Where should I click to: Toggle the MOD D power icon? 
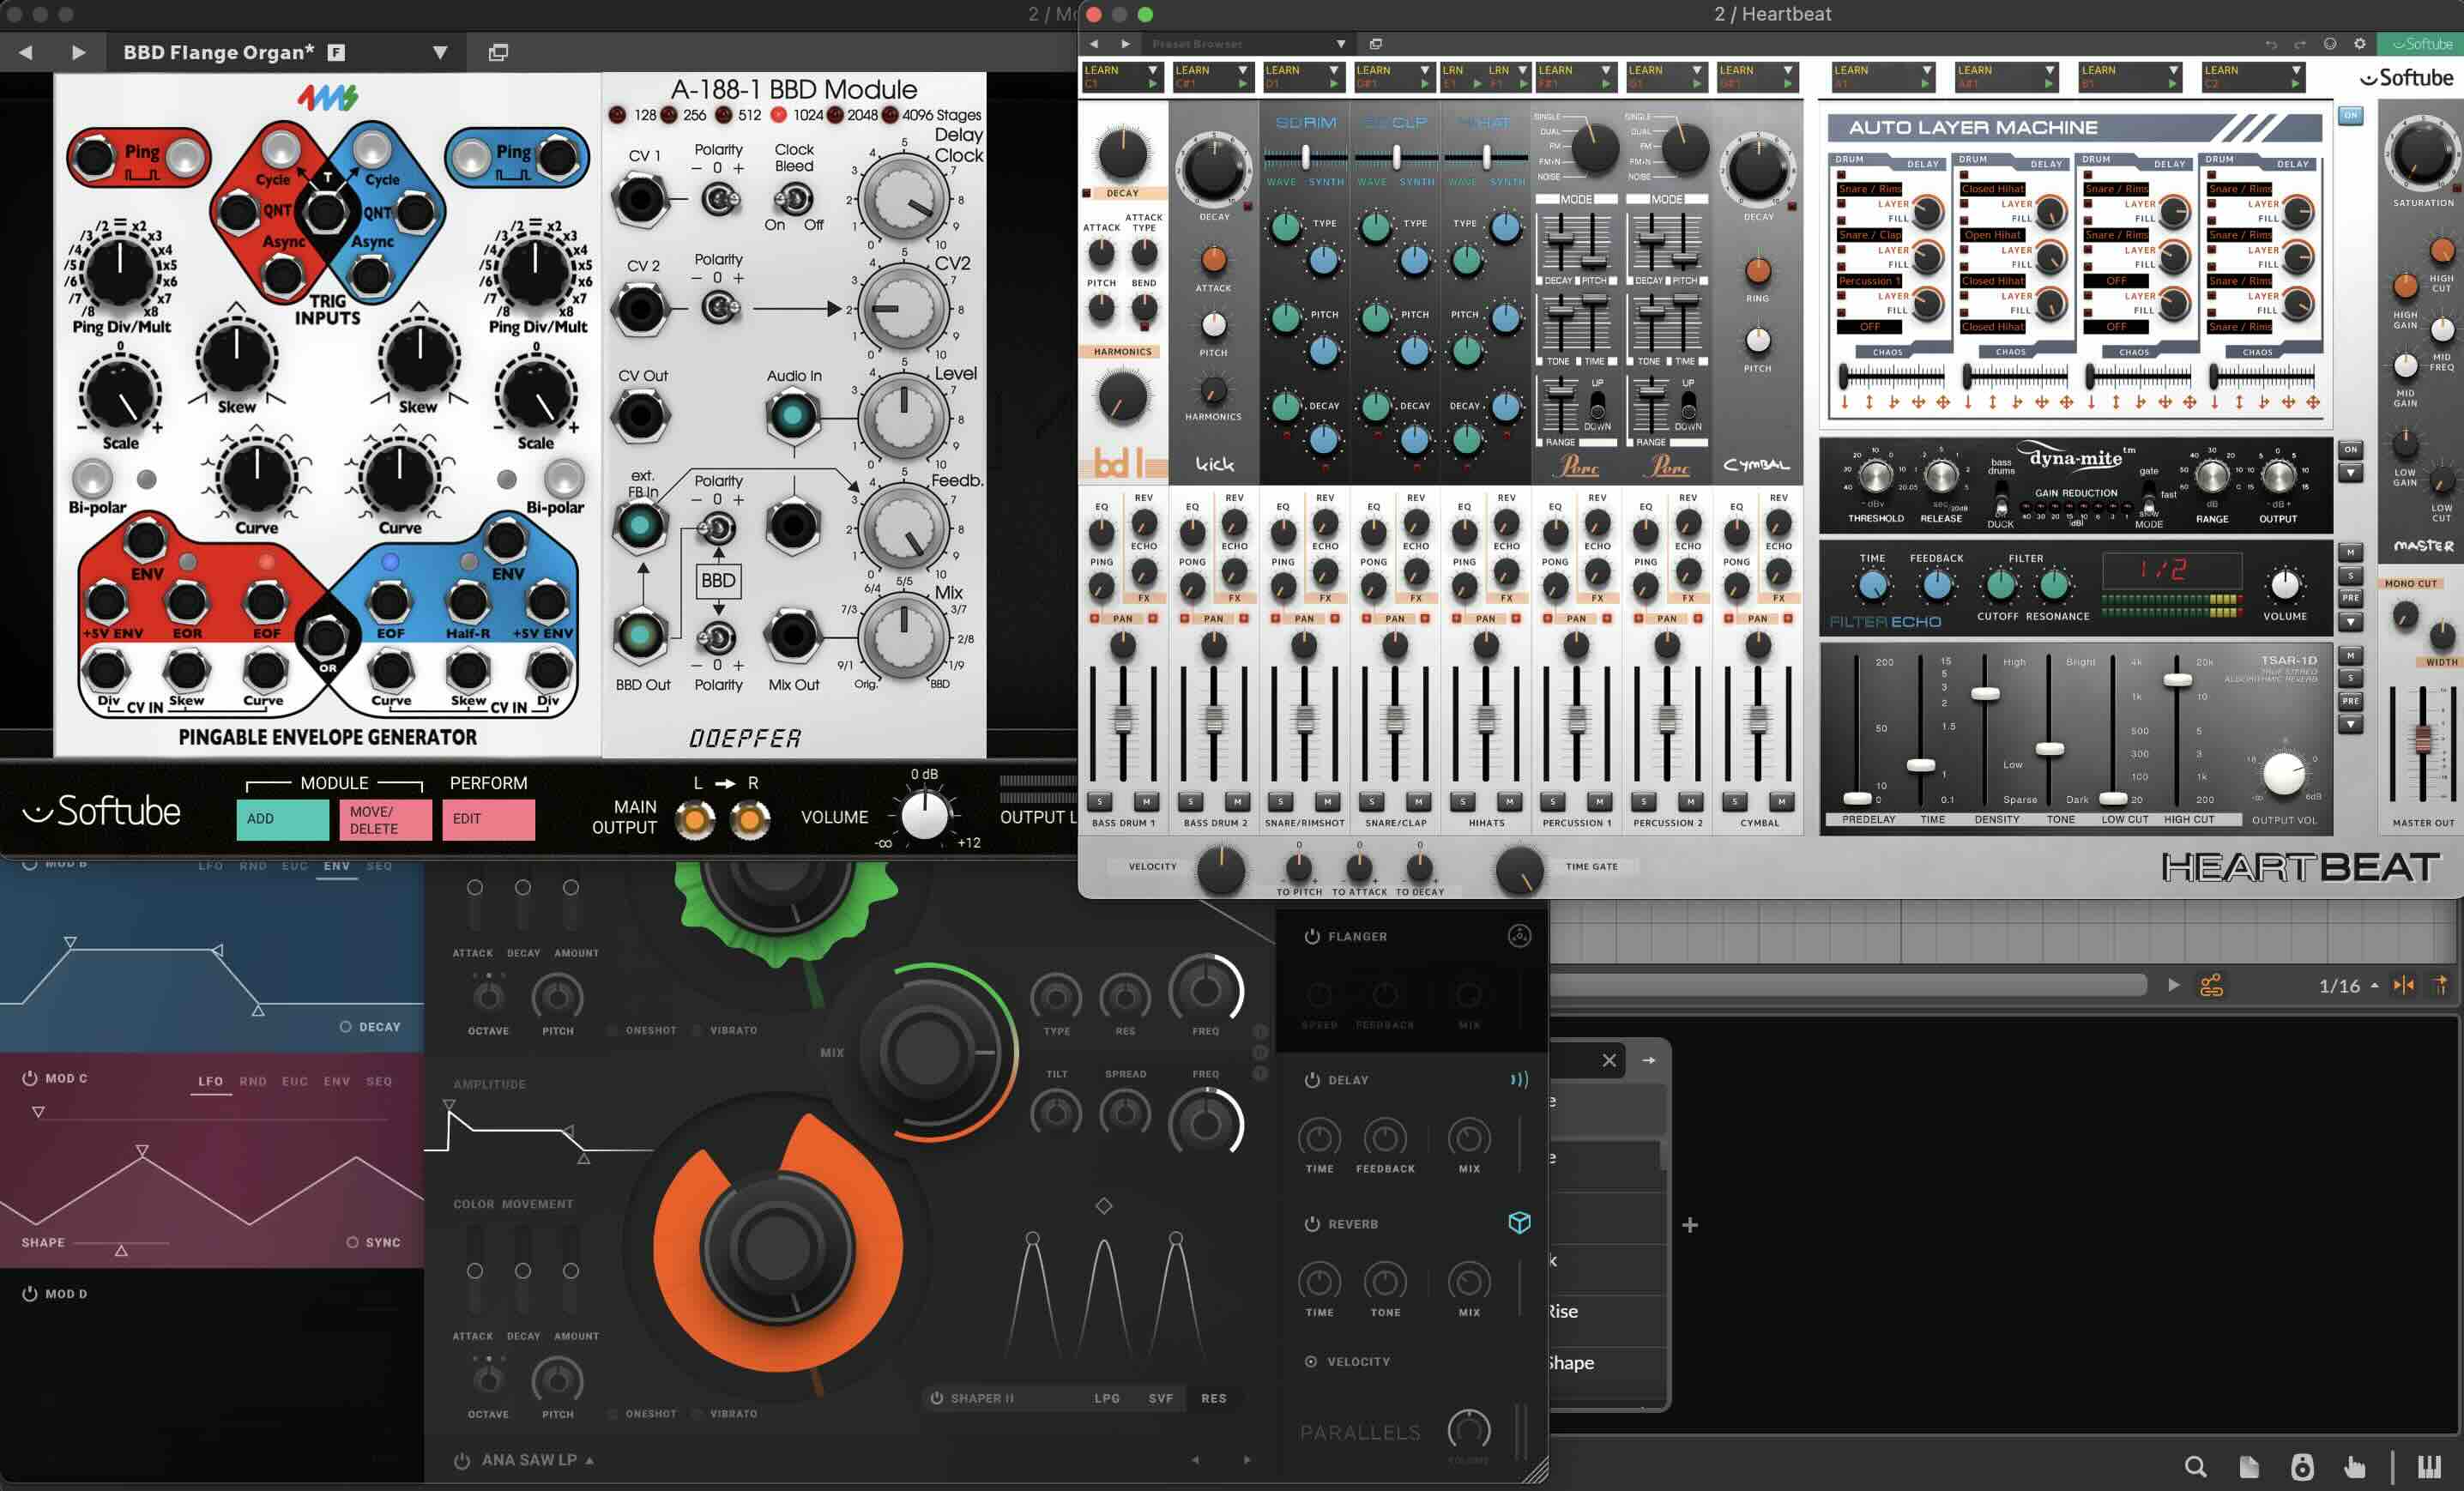click(29, 1293)
